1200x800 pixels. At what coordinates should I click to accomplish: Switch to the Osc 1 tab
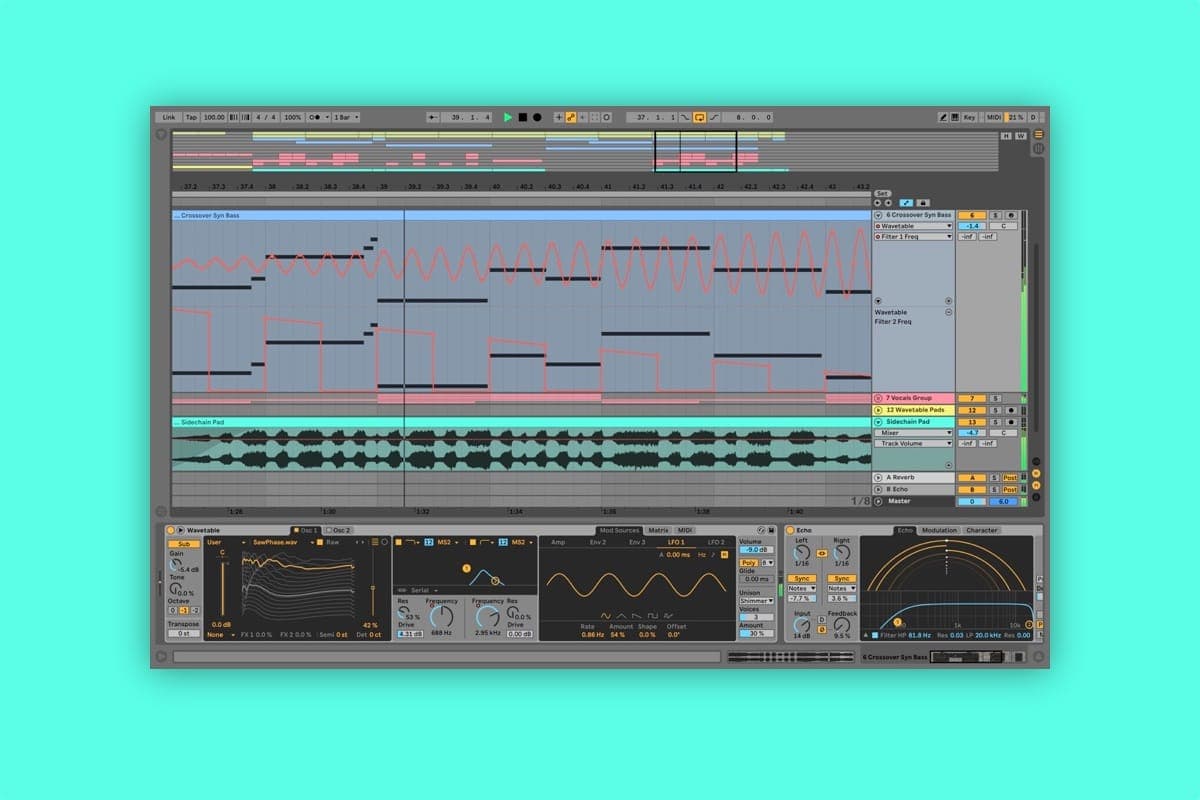(308, 530)
